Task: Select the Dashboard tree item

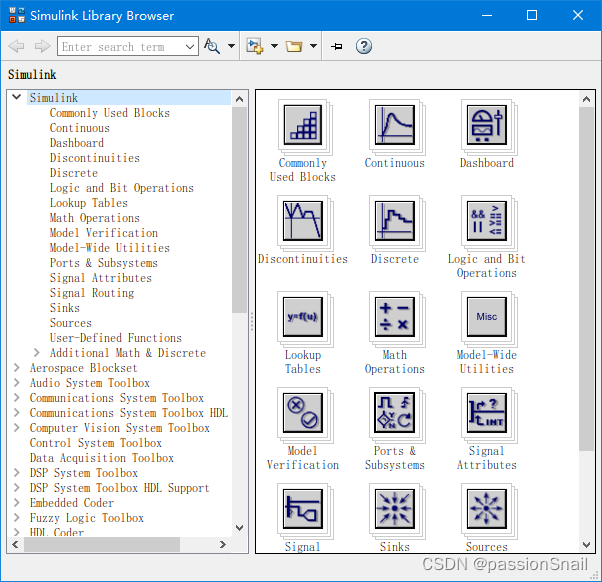Action: click(x=77, y=143)
